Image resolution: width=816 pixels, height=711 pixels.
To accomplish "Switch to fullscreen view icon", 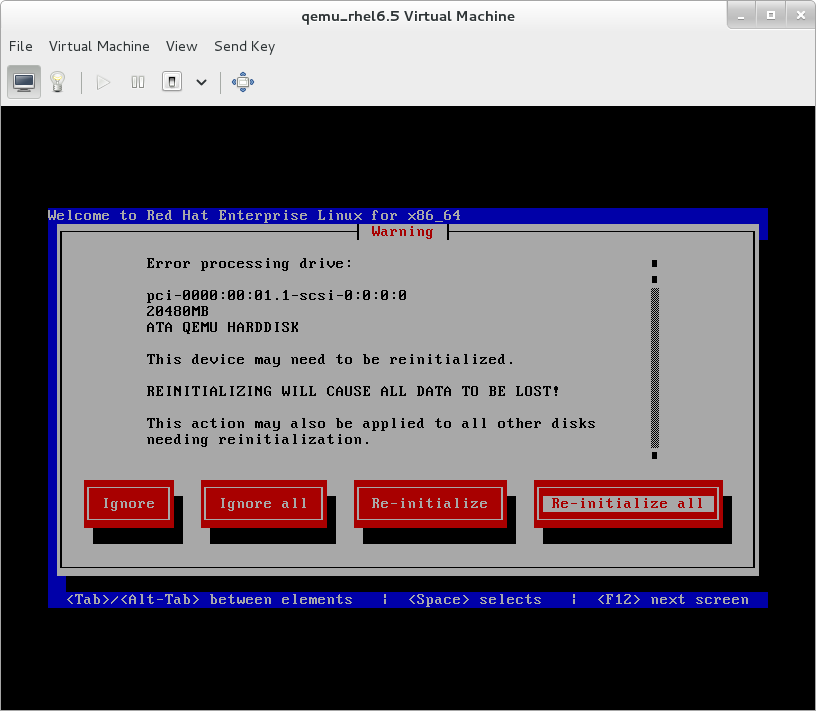I will pos(243,82).
